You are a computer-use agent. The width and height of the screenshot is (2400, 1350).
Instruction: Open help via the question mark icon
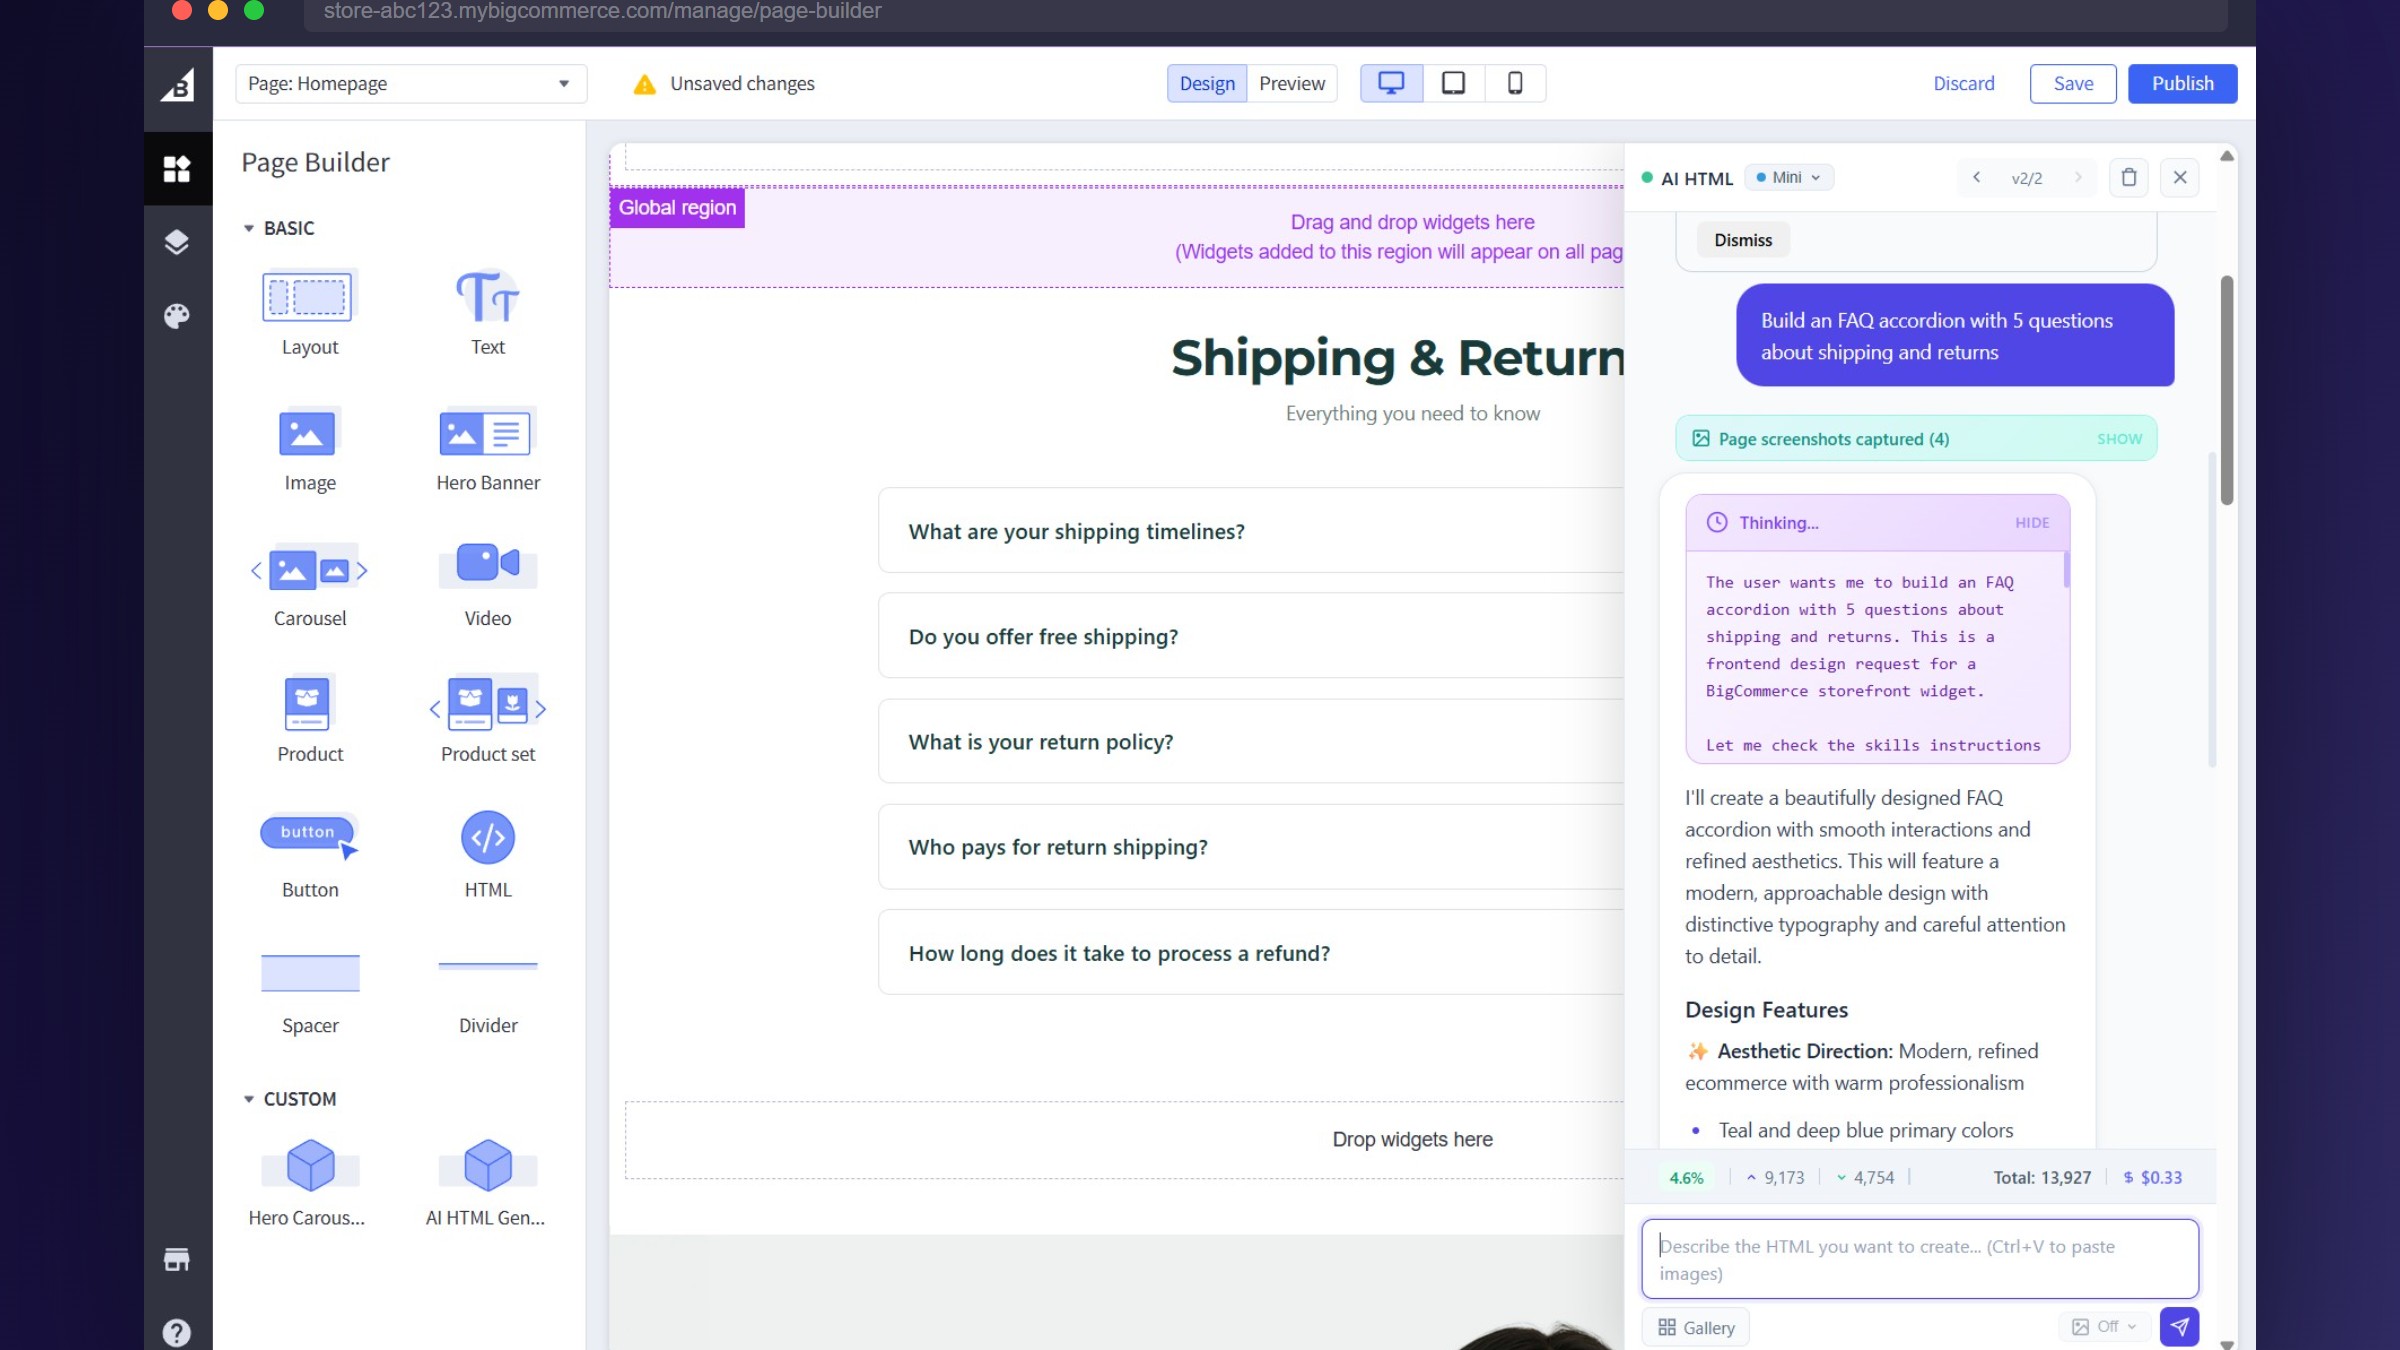point(178,1331)
